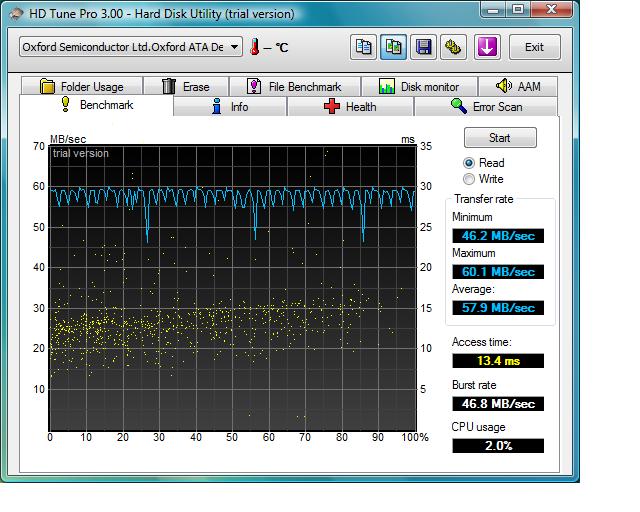The height and width of the screenshot is (512, 640).
Task: Select the Read radio button
Action: click(x=468, y=163)
